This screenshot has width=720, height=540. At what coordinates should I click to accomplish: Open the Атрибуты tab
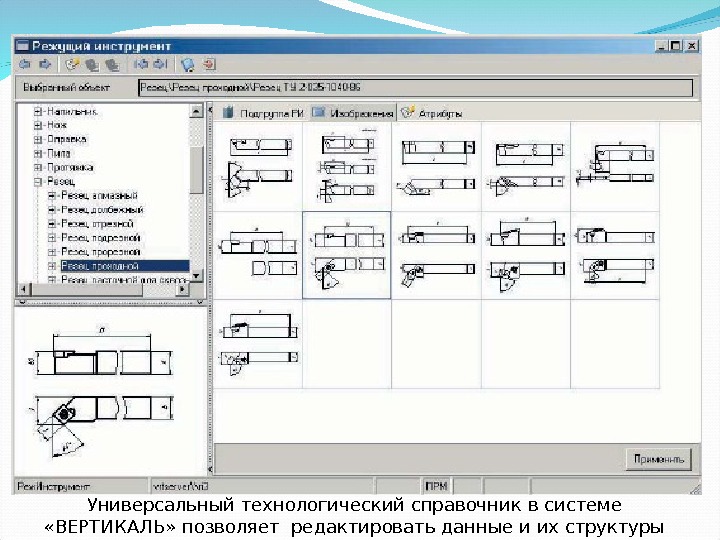432,112
